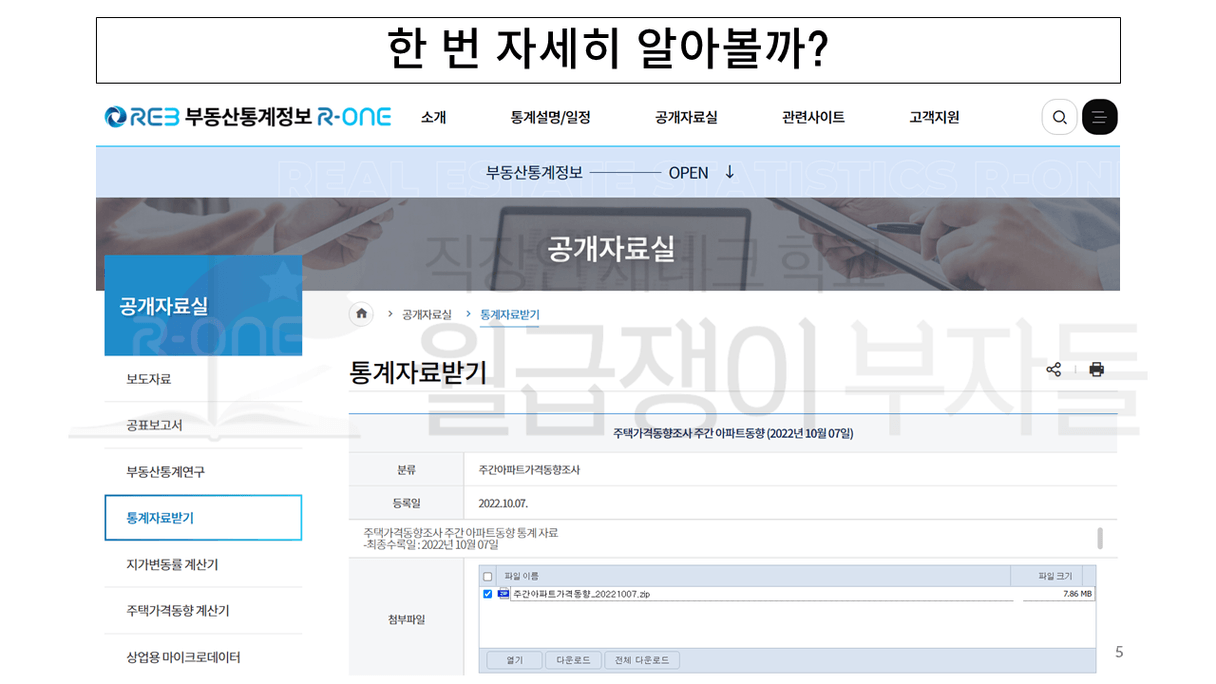The image size is (1216, 684).
Task: Click the share icon
Action: [1053, 369]
